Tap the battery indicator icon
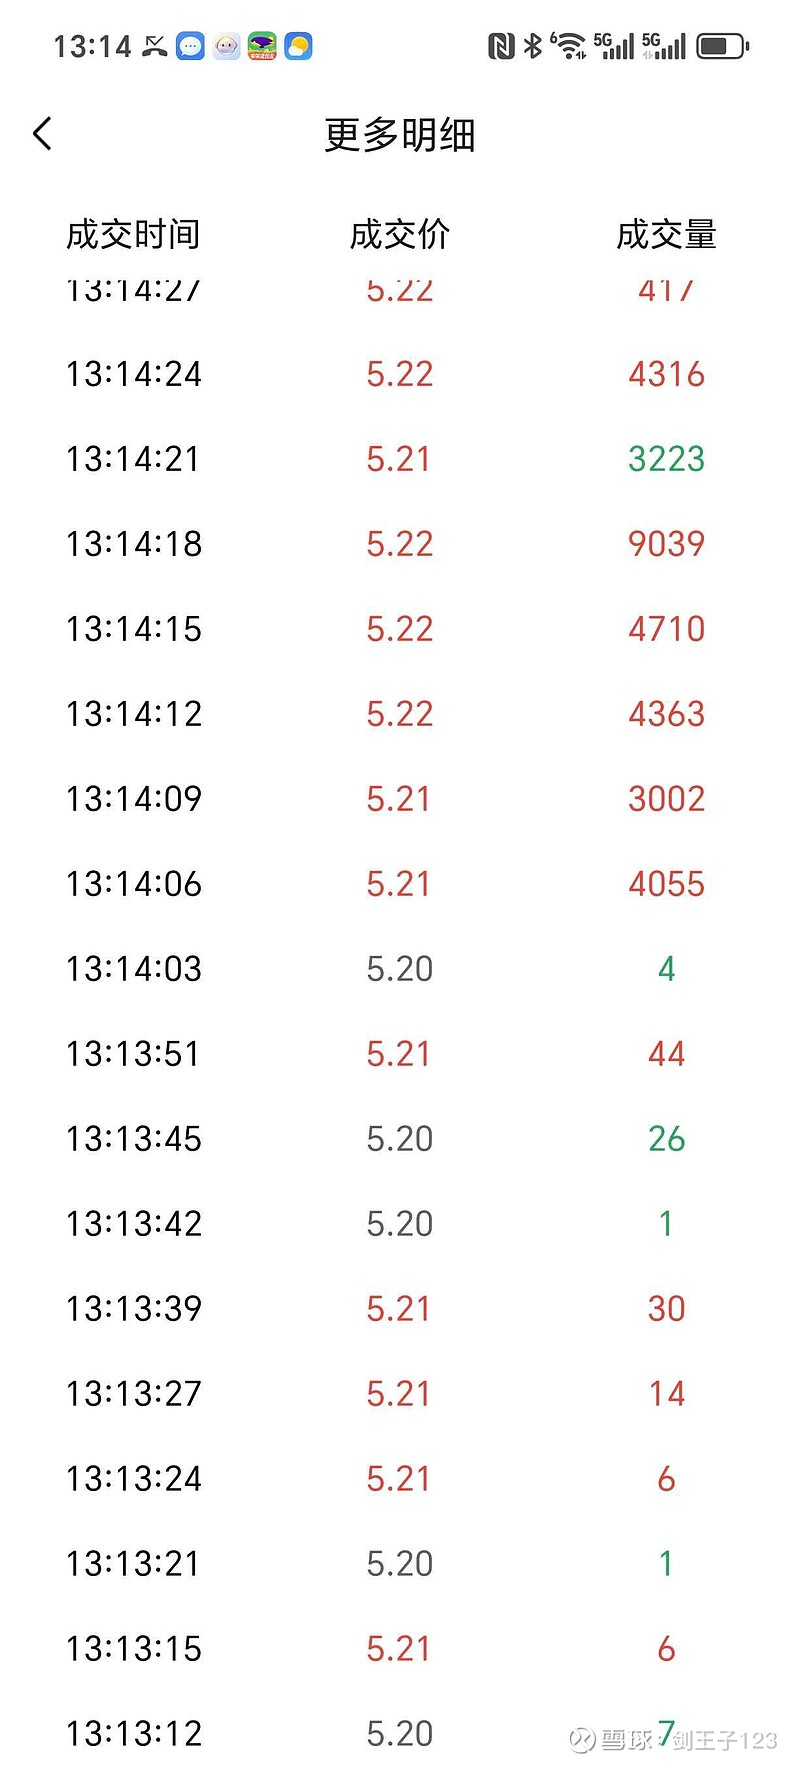 (x=722, y=46)
